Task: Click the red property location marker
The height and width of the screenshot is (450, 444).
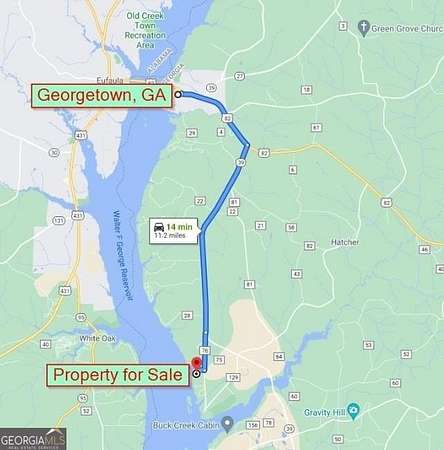Action: 197,363
